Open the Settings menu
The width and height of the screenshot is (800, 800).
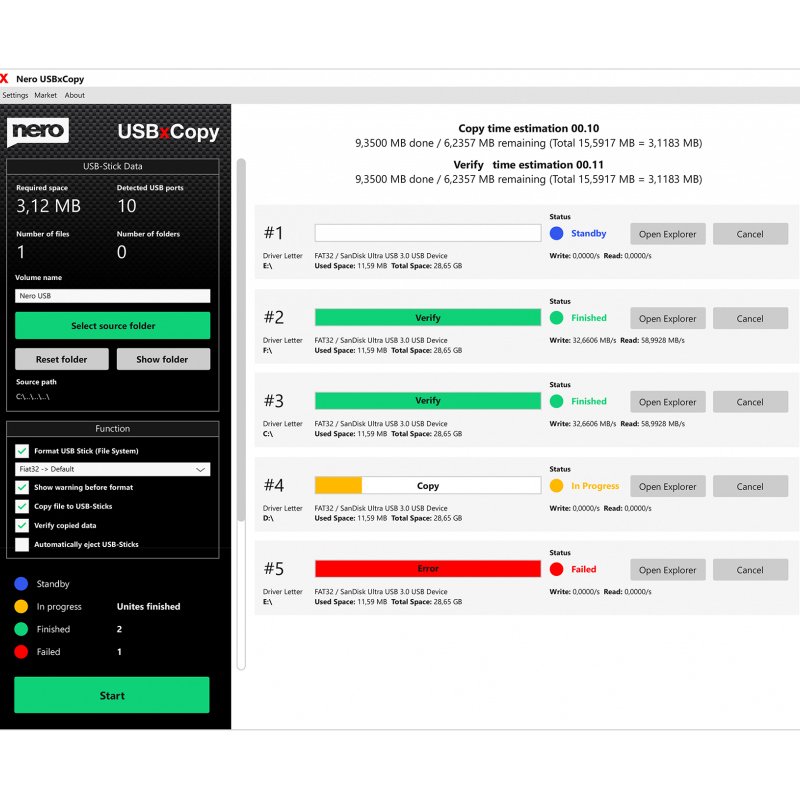[15, 95]
